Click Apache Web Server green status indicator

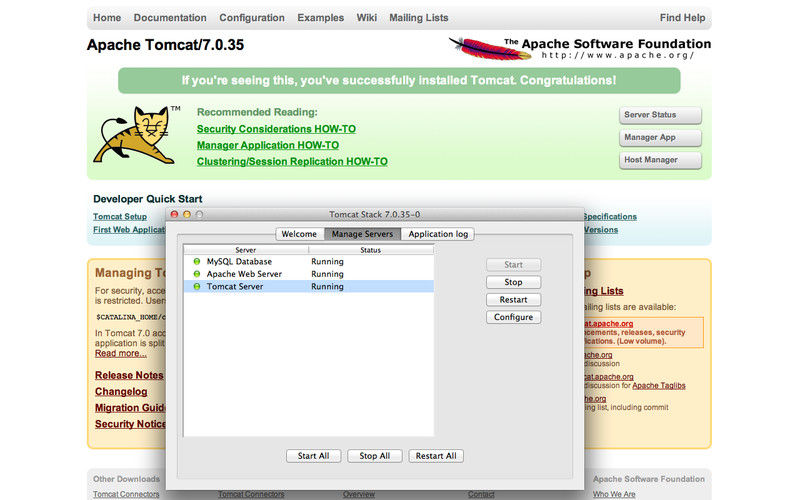197,274
